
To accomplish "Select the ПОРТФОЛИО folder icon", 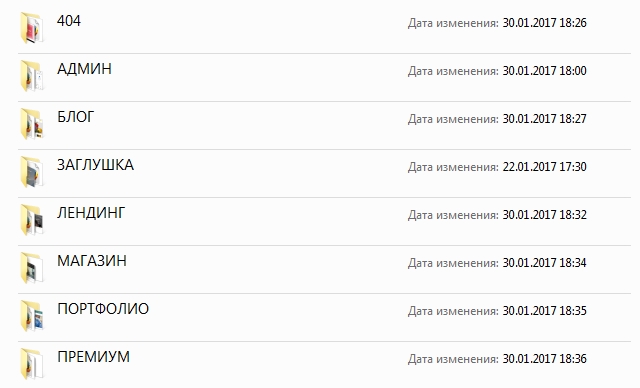I will tap(32, 316).
